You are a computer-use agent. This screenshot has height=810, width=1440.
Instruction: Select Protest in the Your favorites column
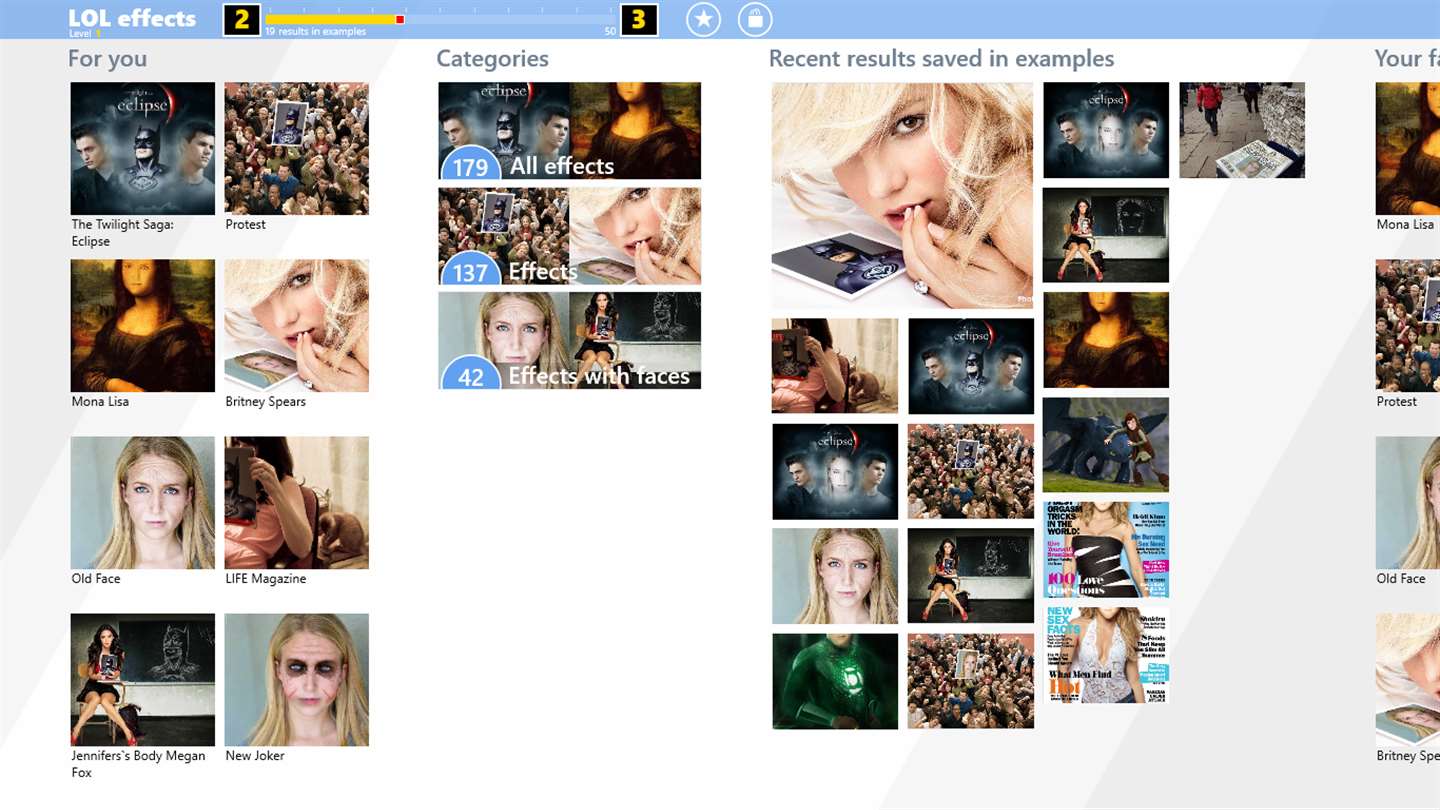[1408, 325]
